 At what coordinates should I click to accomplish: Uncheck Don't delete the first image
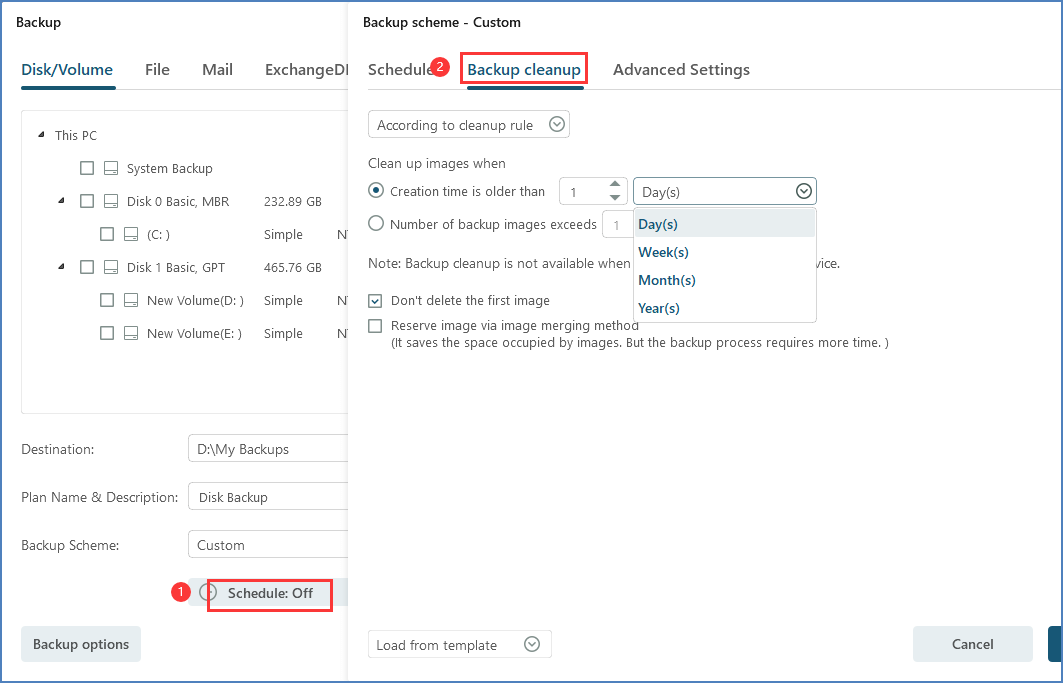(376, 301)
